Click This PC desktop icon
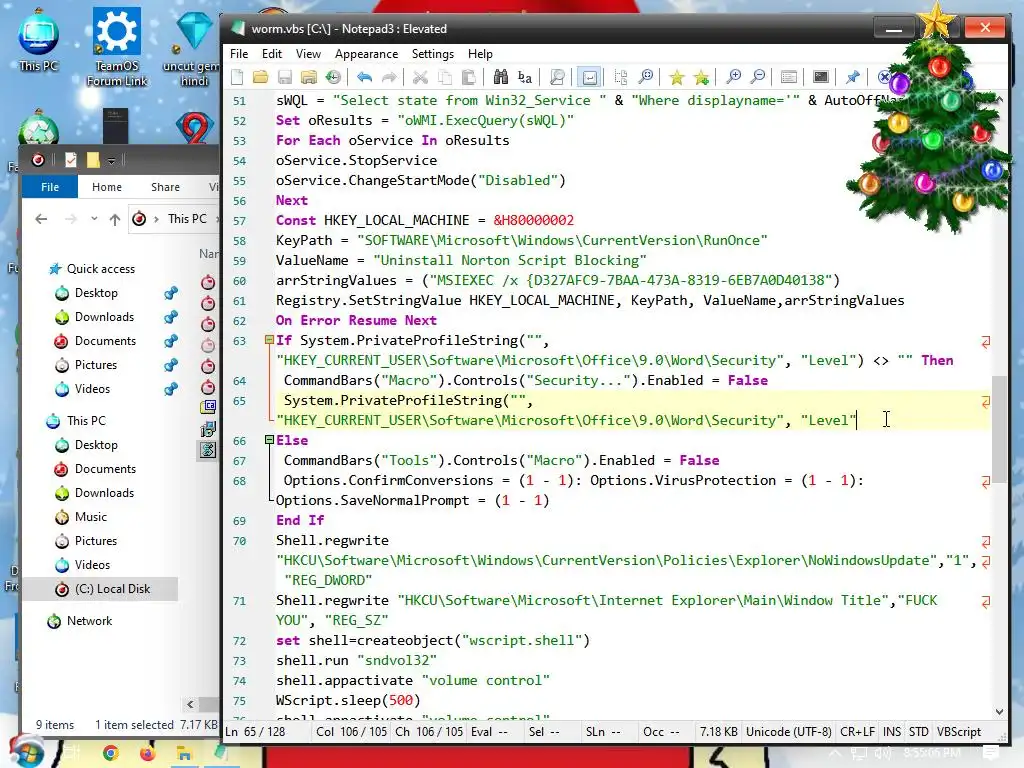Viewport: 1024px width, 768px height. (39, 40)
